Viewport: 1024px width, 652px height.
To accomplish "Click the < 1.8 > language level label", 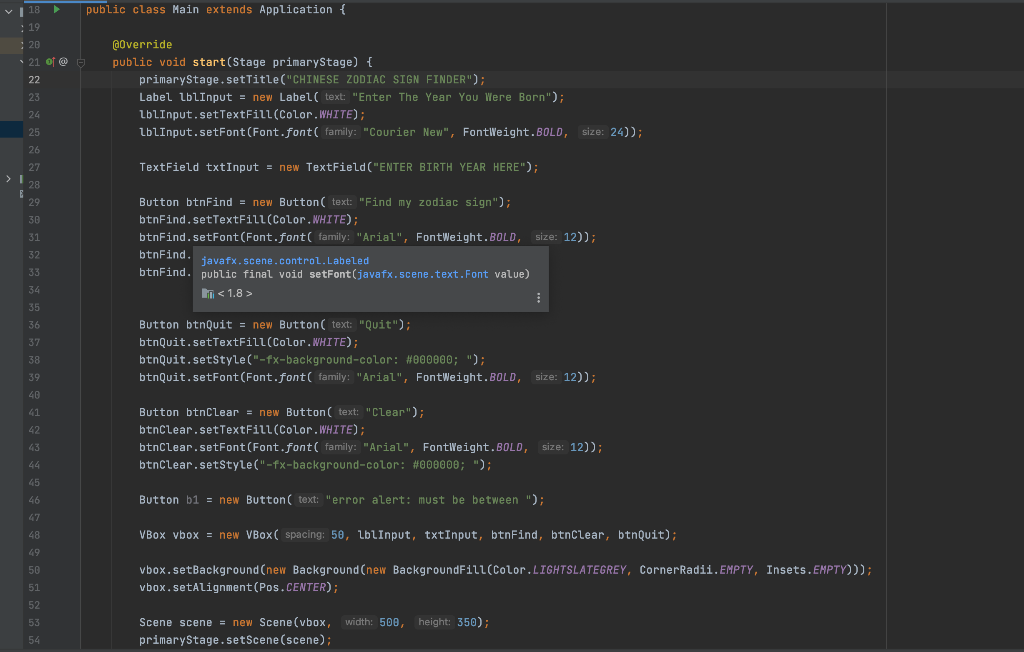I will pos(233,293).
